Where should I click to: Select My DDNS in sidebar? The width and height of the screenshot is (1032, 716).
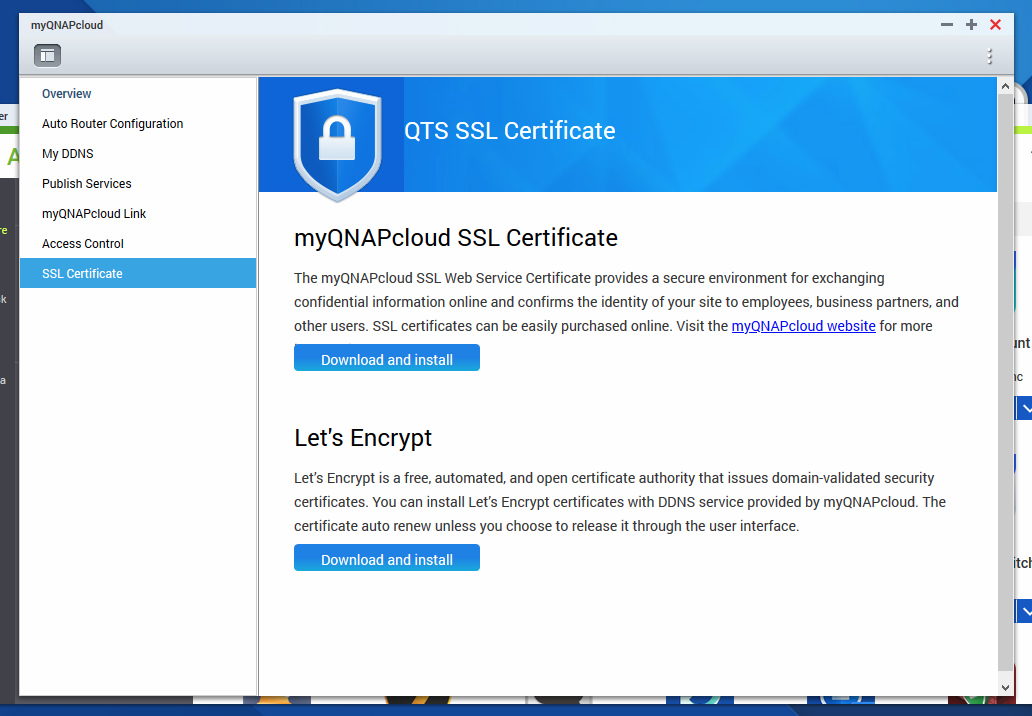coord(68,154)
